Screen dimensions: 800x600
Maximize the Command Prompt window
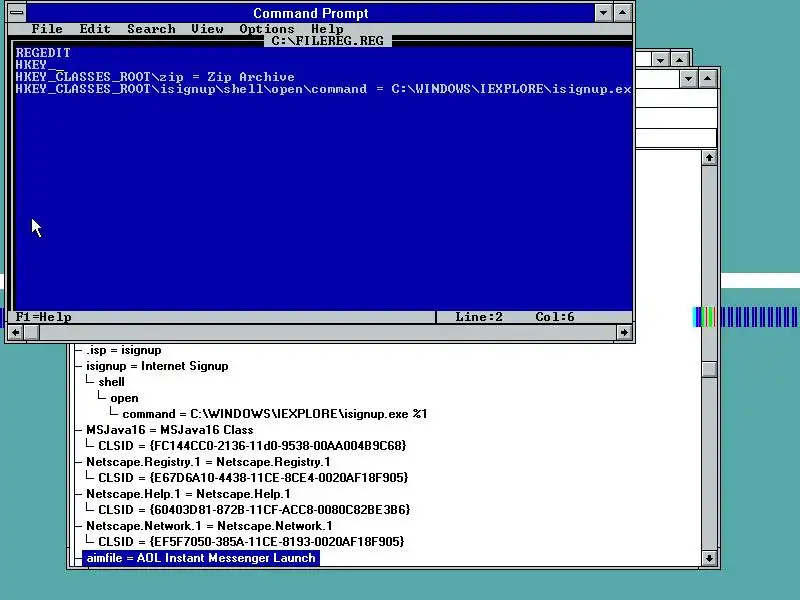[622, 13]
